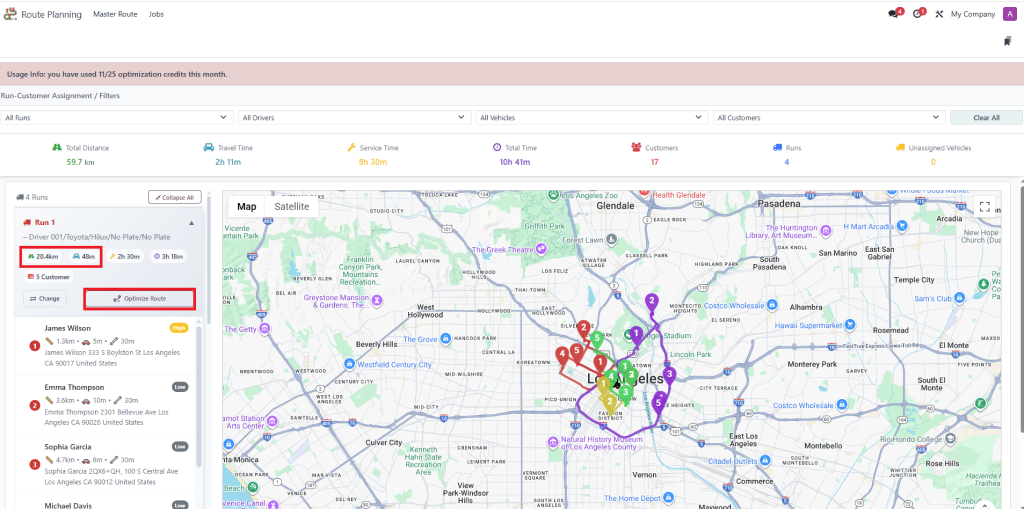Open the messages chat bubble icon
Image resolution: width=1024 pixels, height=509 pixels.
pos(893,14)
